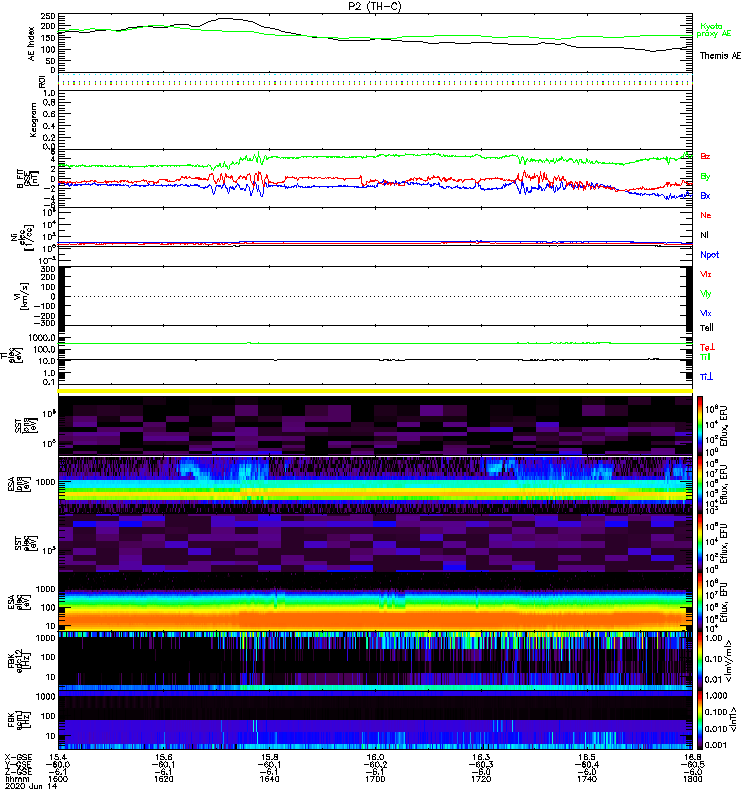This screenshot has width=750, height=800.
Task: Select the blue Vix legend entry
Action: point(706,313)
